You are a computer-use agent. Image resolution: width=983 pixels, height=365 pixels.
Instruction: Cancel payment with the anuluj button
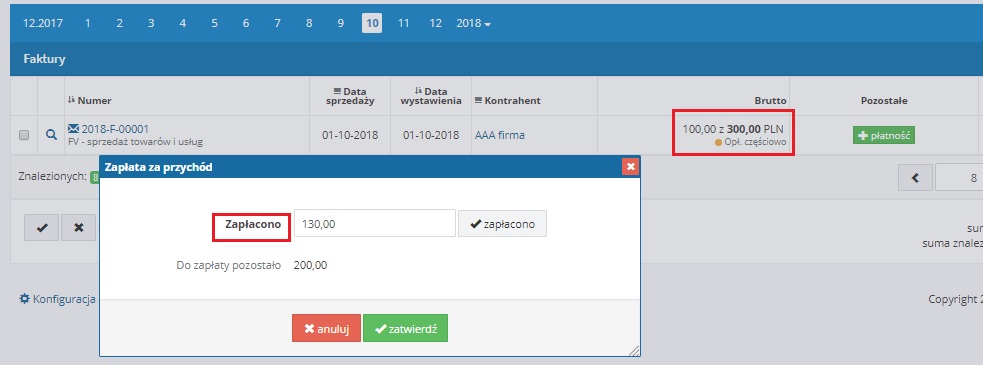pos(326,328)
